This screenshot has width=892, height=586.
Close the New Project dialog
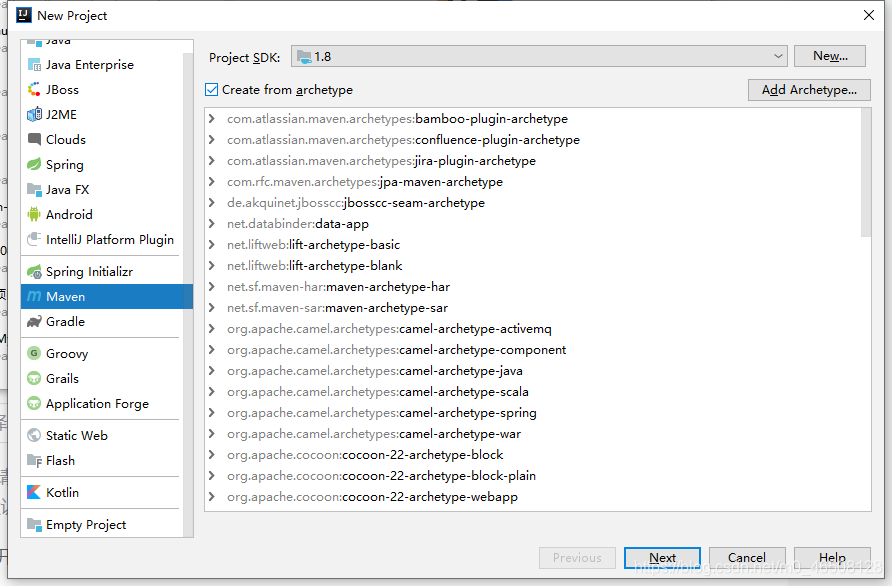click(x=869, y=15)
